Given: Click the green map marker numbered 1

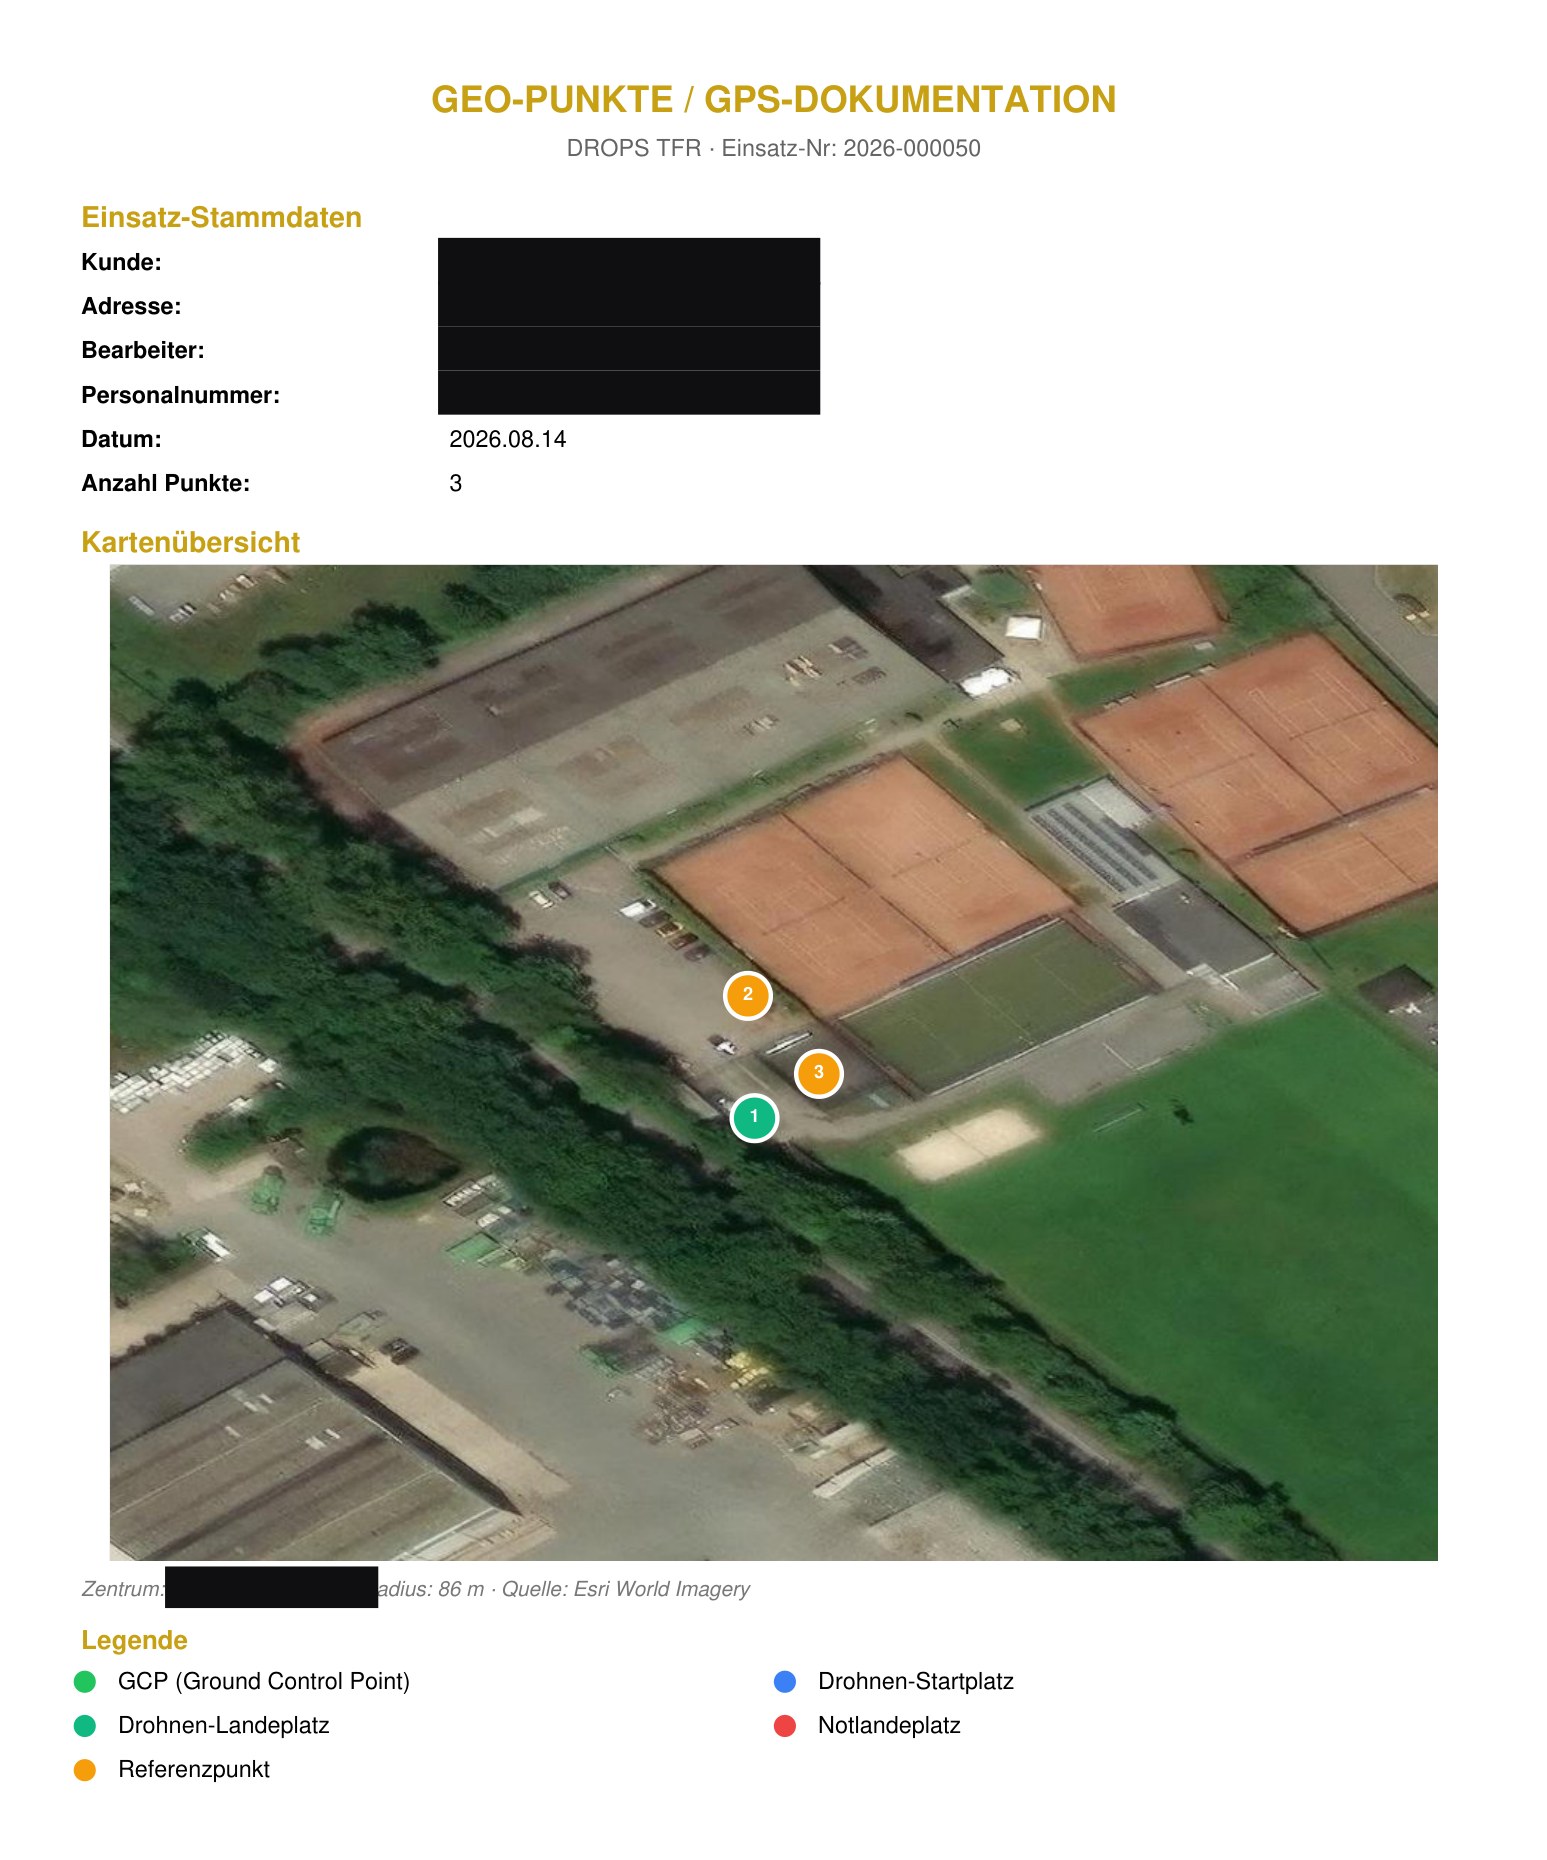Looking at the screenshot, I should click(754, 1117).
